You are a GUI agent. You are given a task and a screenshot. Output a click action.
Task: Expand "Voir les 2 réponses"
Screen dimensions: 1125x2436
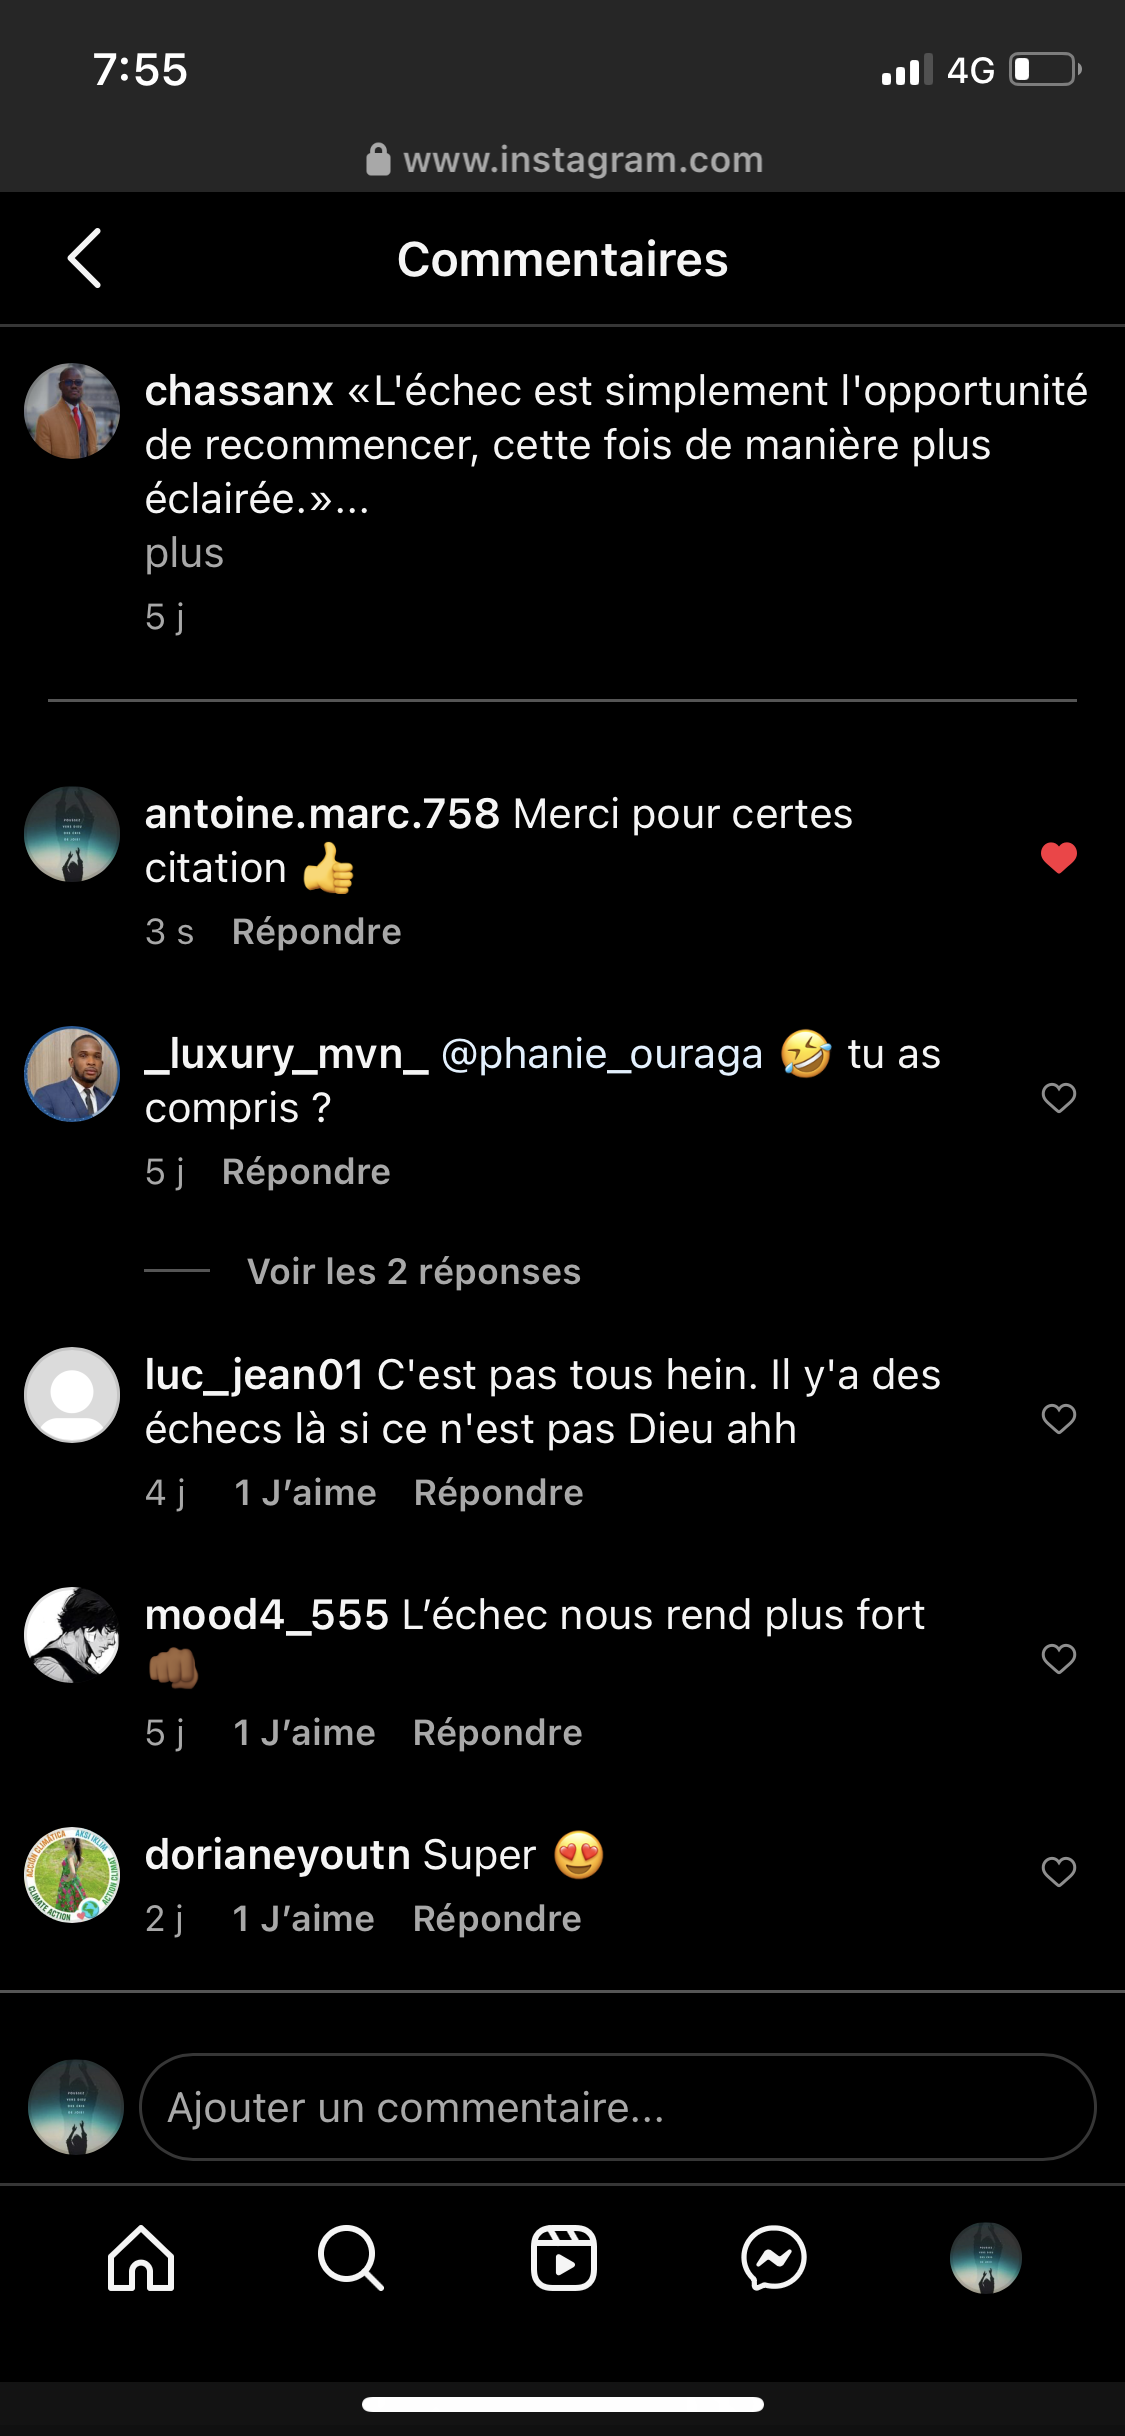coord(413,1272)
